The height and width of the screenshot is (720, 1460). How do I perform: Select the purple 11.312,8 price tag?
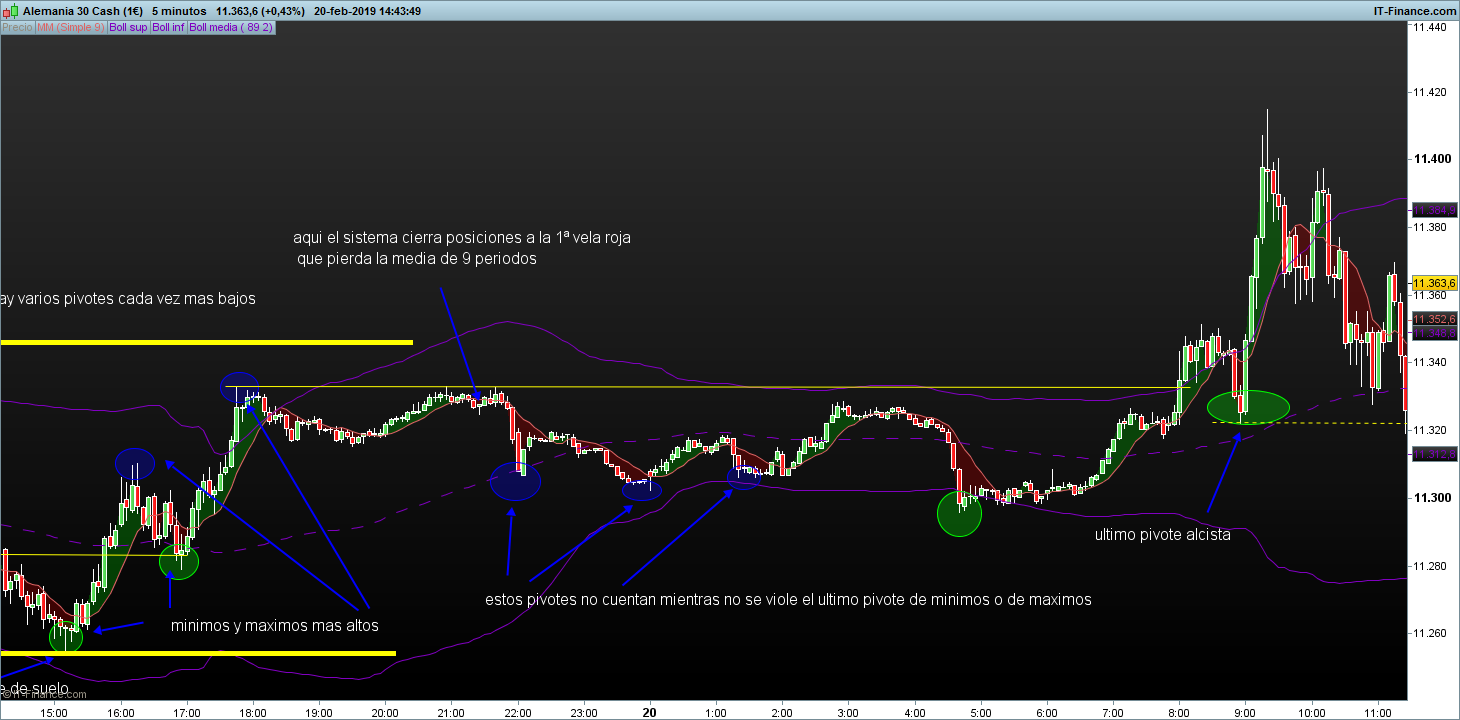pos(1434,455)
